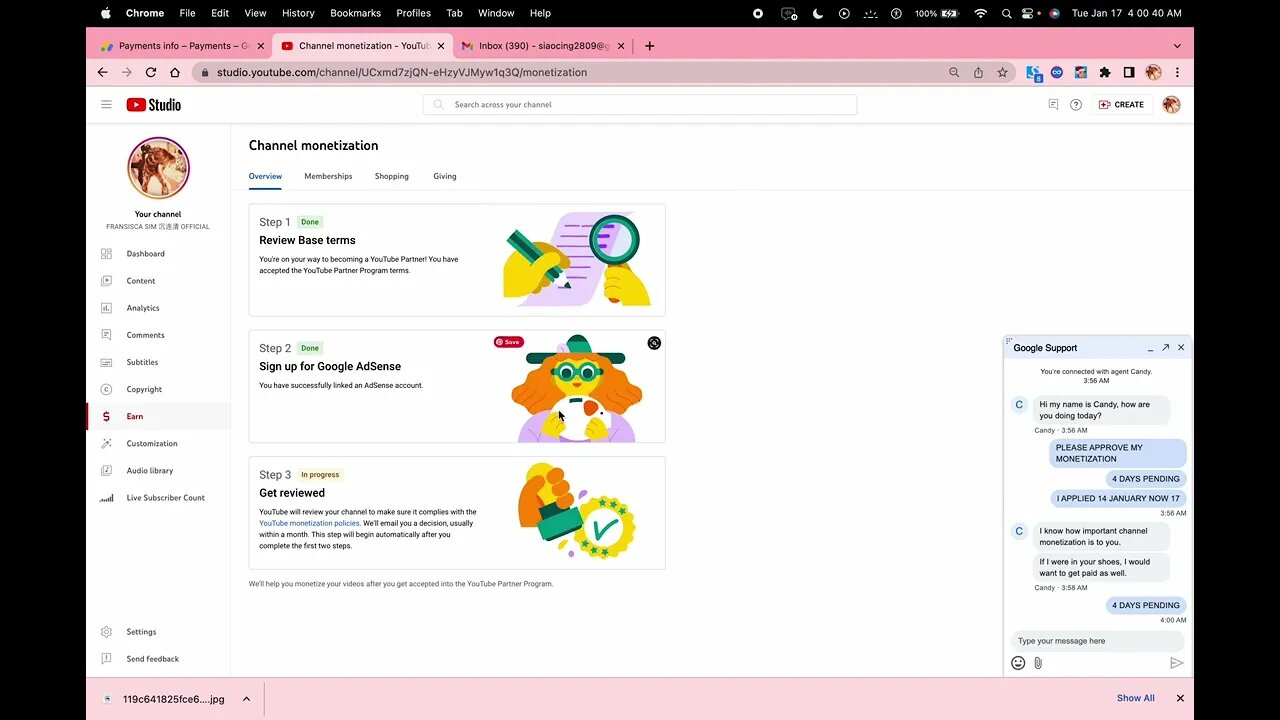
Task: Open a new browser tab with plus
Action: (x=650, y=46)
